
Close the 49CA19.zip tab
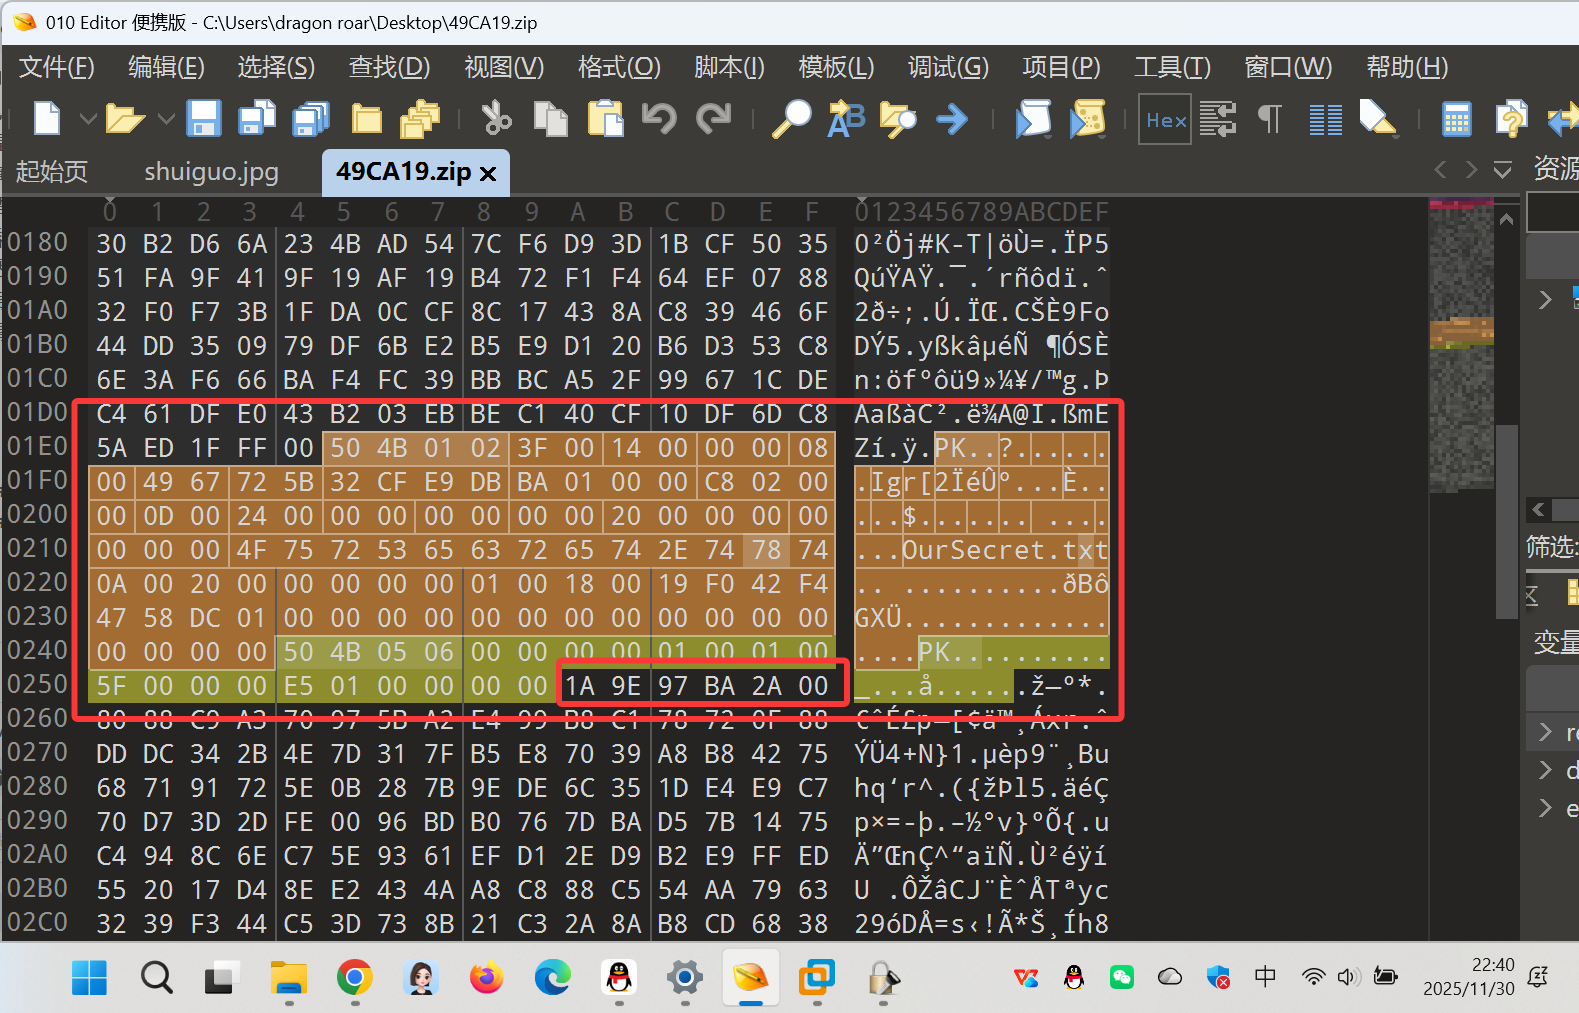point(488,174)
